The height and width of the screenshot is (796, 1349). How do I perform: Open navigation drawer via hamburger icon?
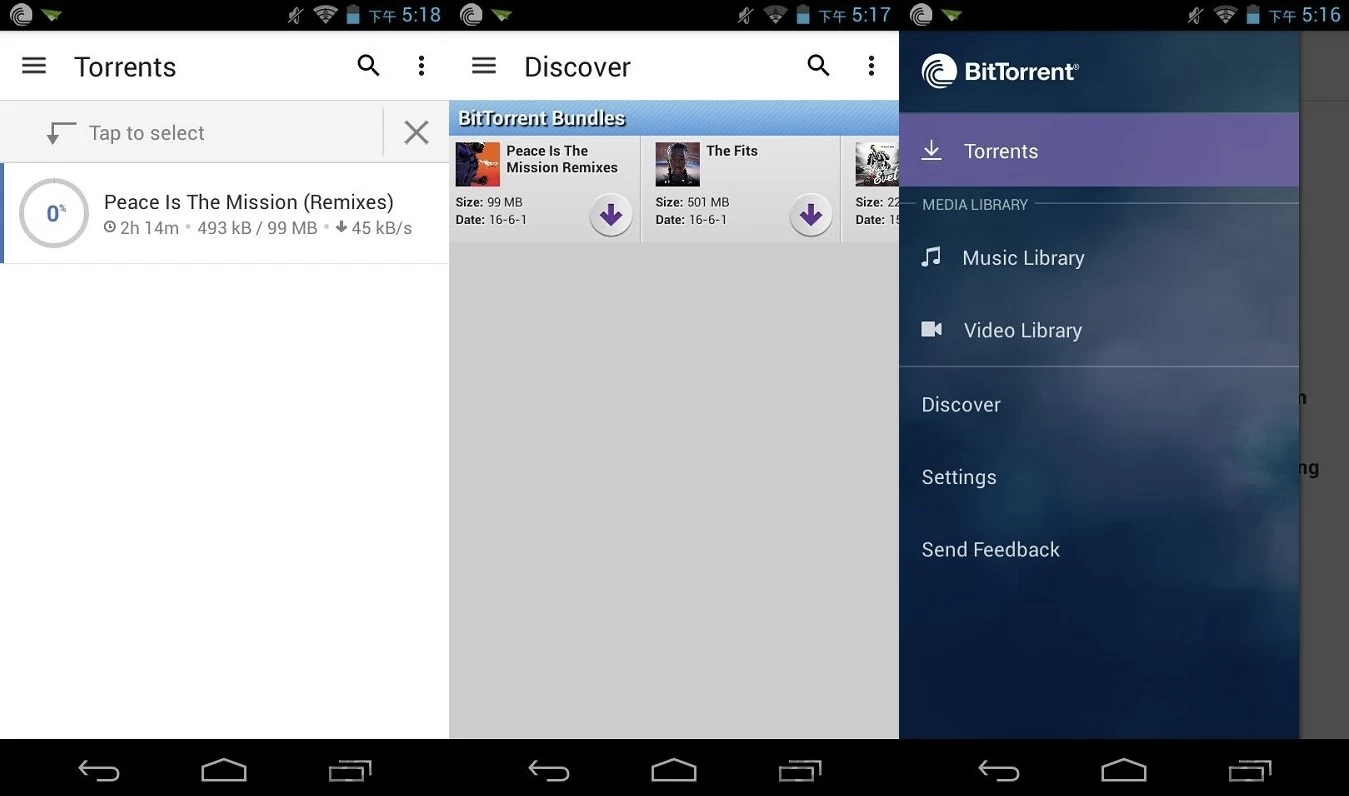pyautogui.click(x=33, y=66)
